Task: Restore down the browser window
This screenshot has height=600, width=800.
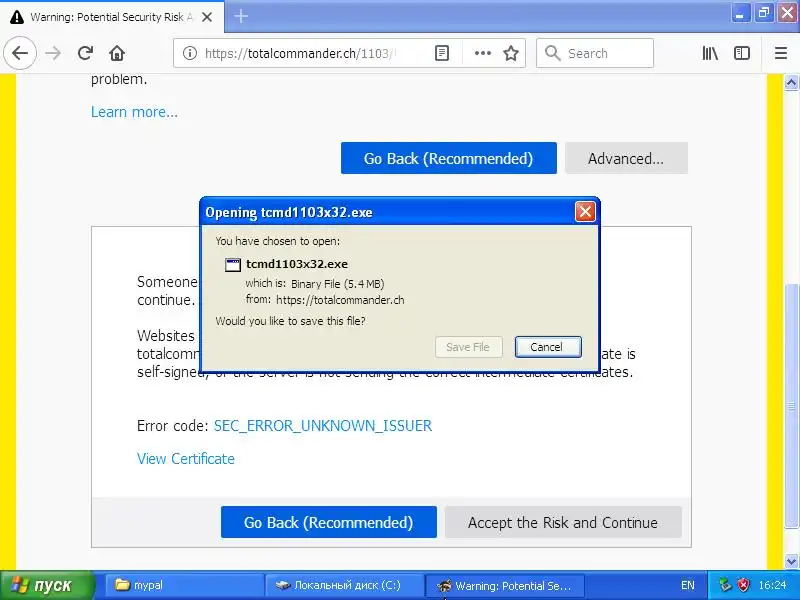Action: pyautogui.click(x=764, y=13)
